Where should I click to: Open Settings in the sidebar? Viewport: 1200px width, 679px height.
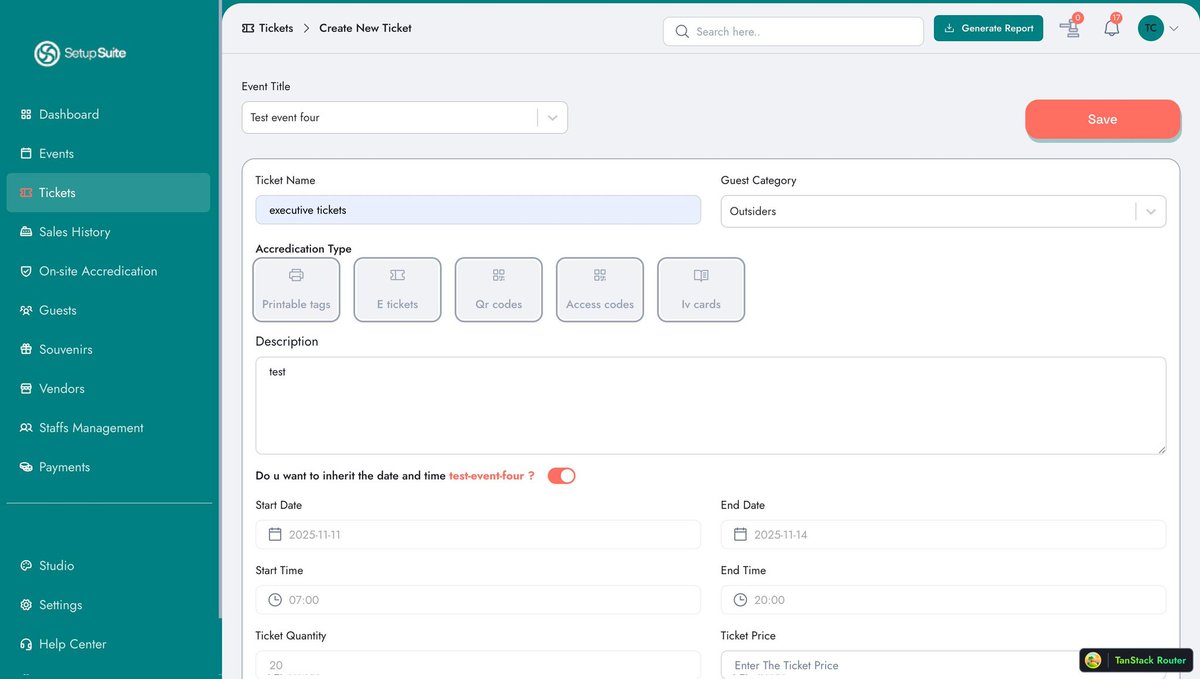[x=108, y=605]
